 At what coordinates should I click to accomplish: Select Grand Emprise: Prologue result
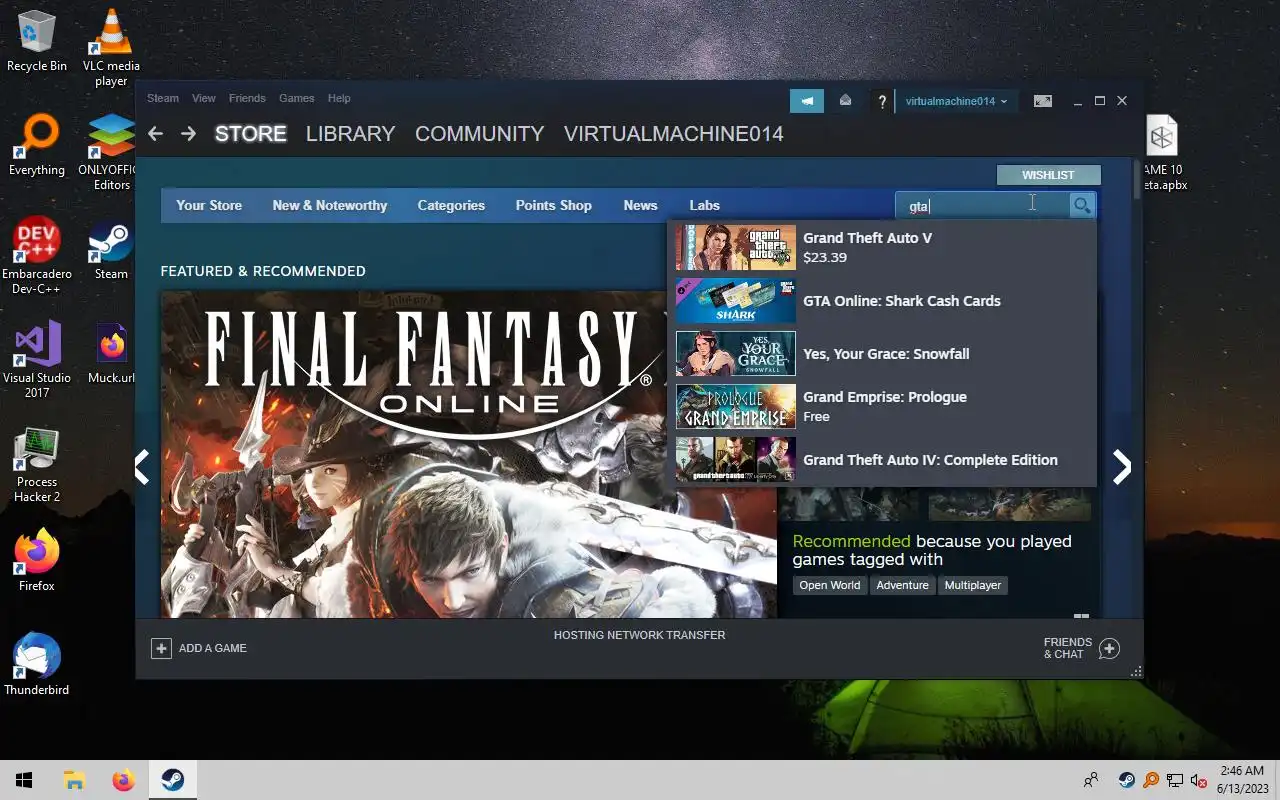882,407
